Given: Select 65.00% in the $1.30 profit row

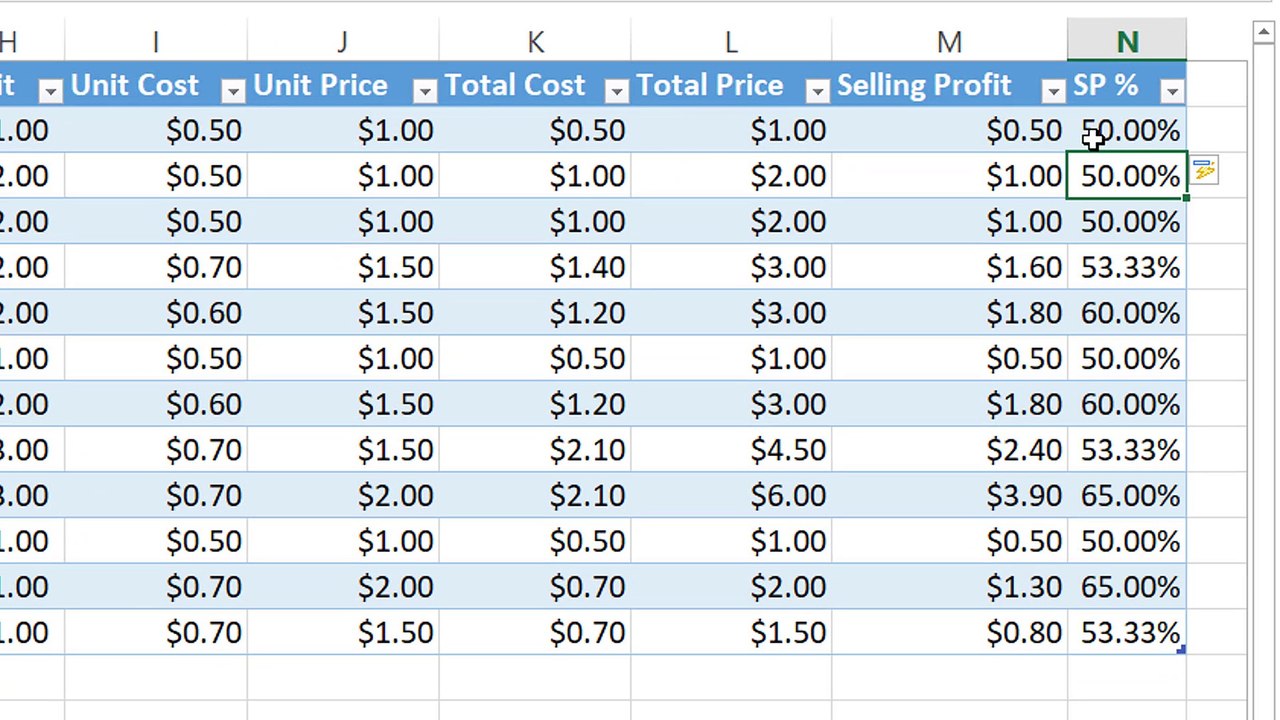Looking at the screenshot, I should coord(1127,587).
